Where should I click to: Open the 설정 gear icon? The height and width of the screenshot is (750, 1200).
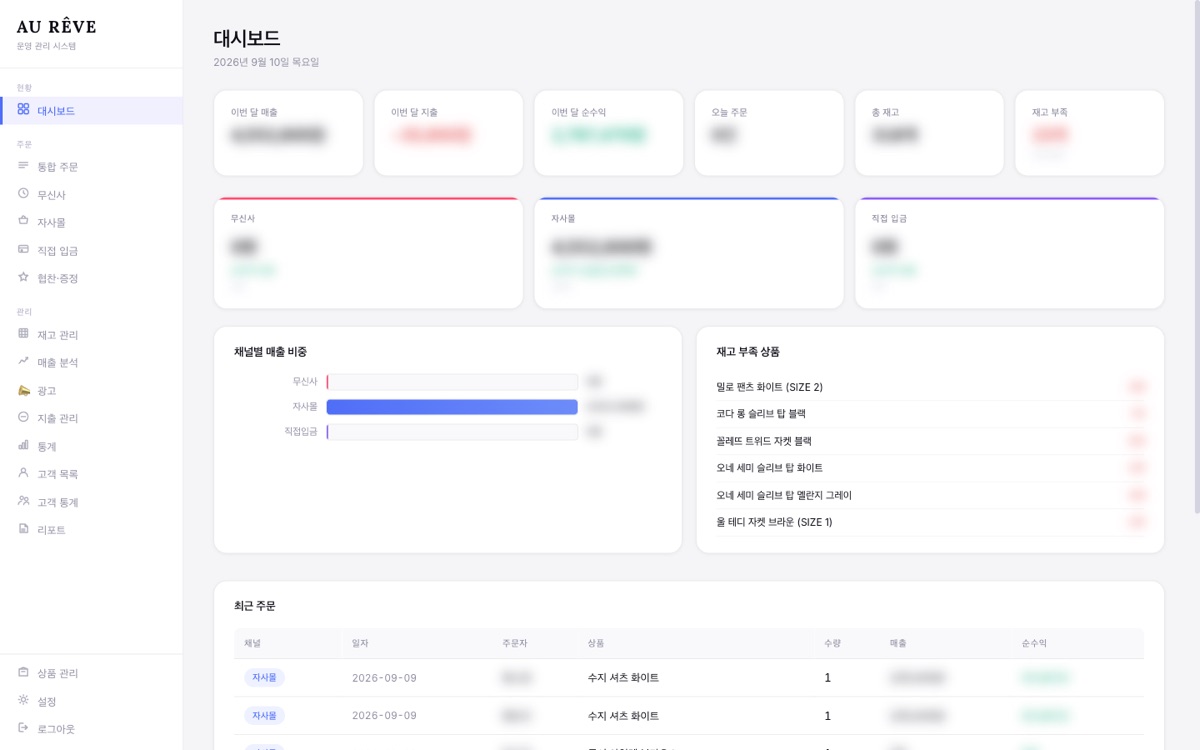[23, 701]
